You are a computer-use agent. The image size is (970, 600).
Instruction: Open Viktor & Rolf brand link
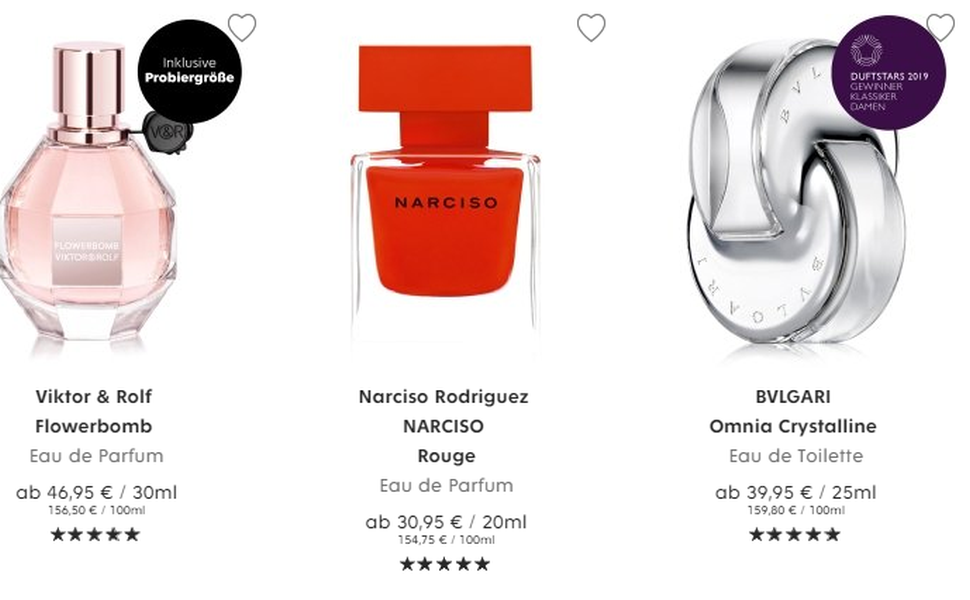(93, 396)
